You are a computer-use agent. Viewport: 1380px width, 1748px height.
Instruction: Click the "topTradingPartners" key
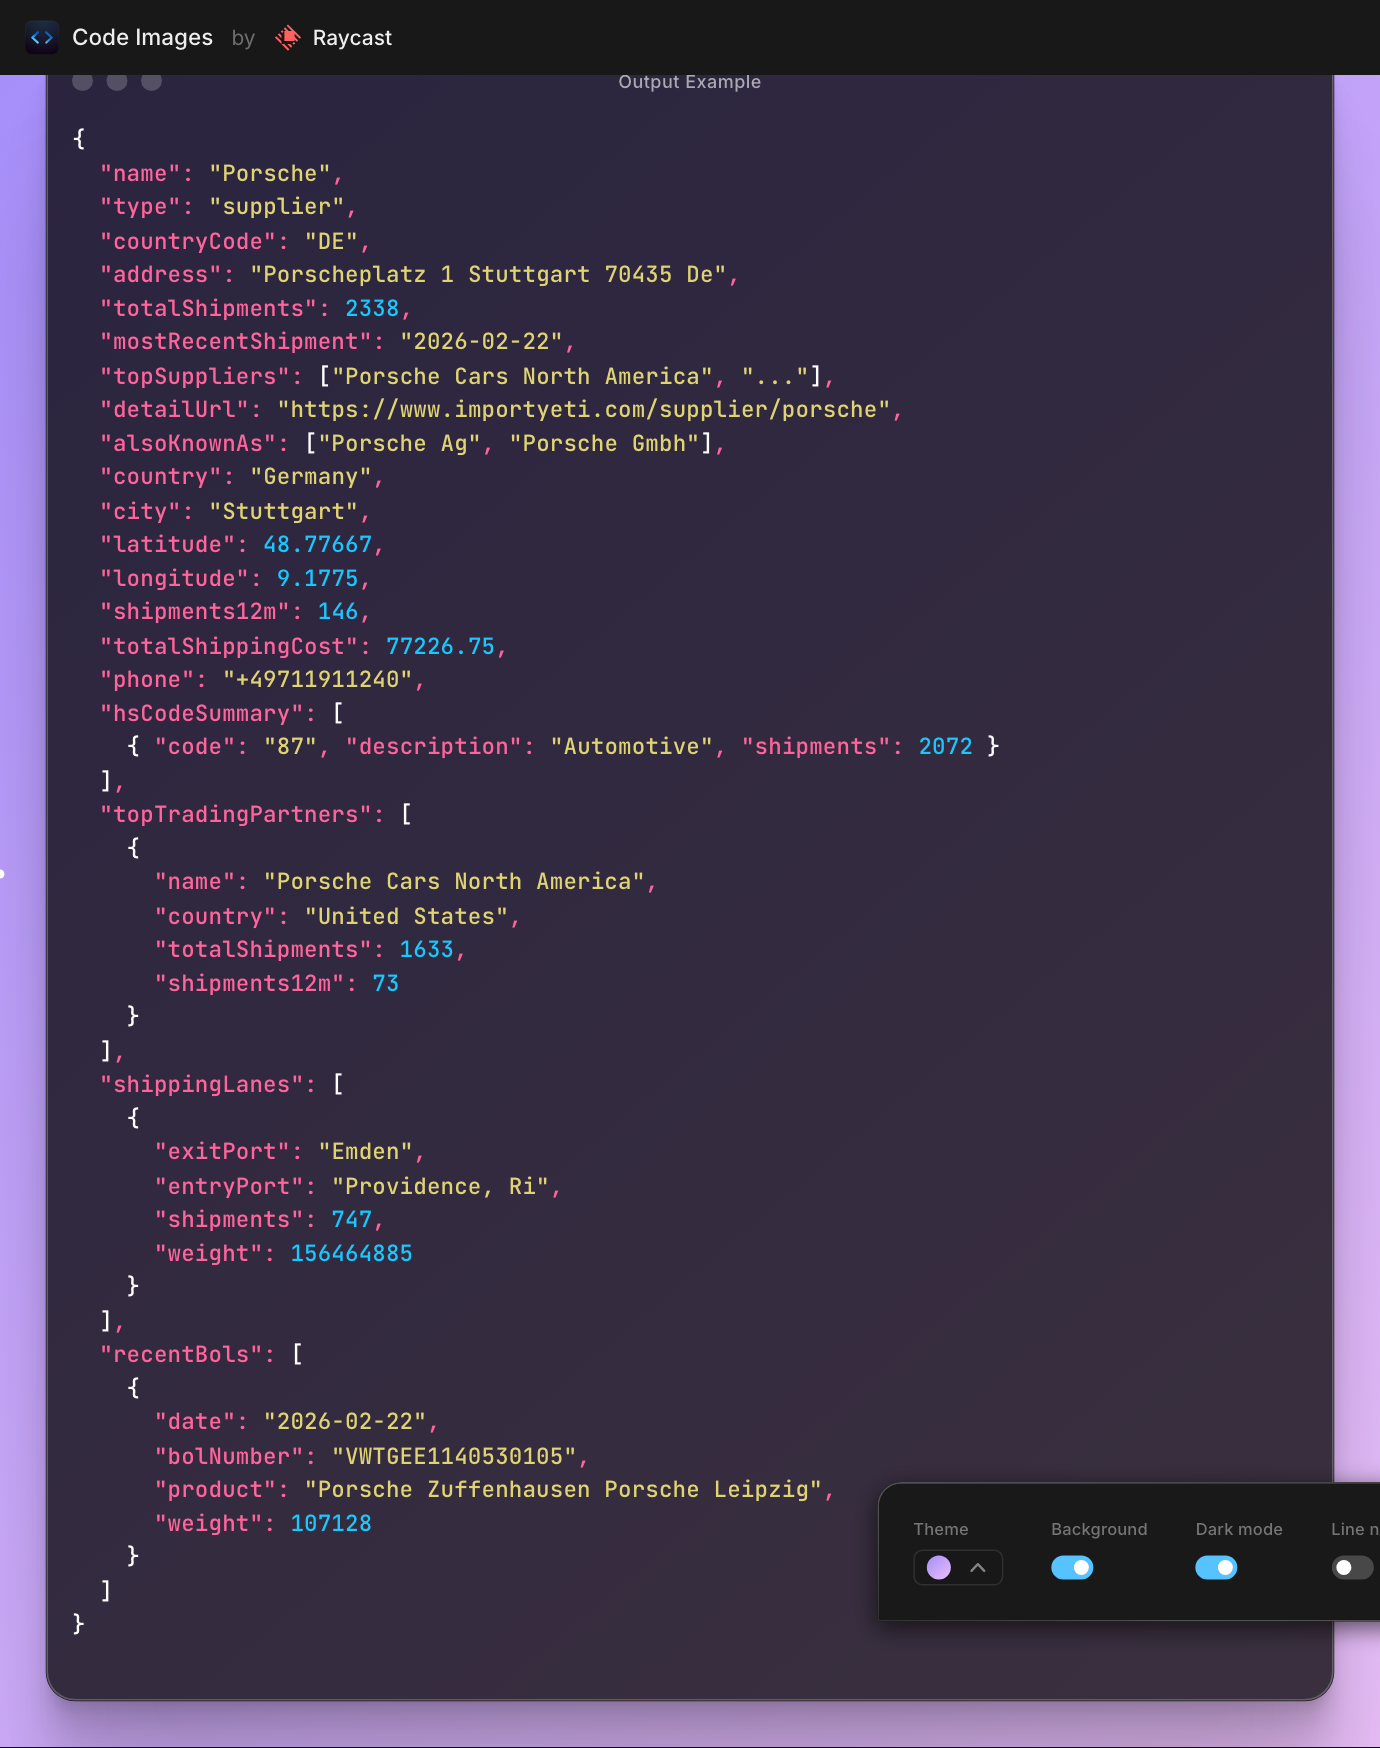235,815
